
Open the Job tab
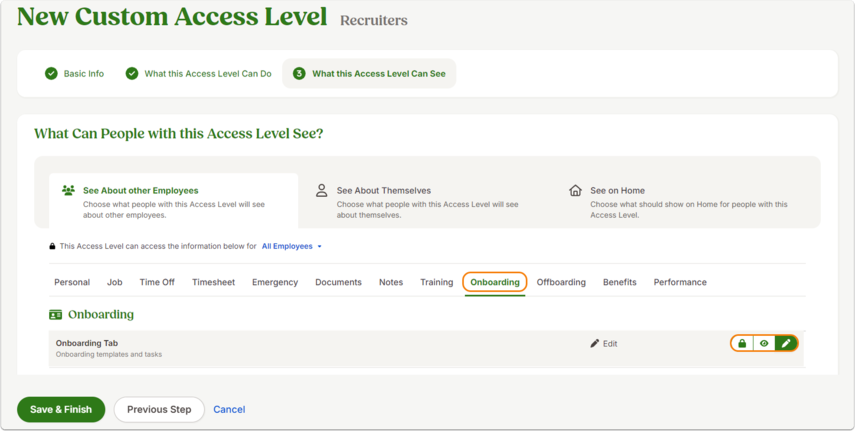[x=115, y=282]
